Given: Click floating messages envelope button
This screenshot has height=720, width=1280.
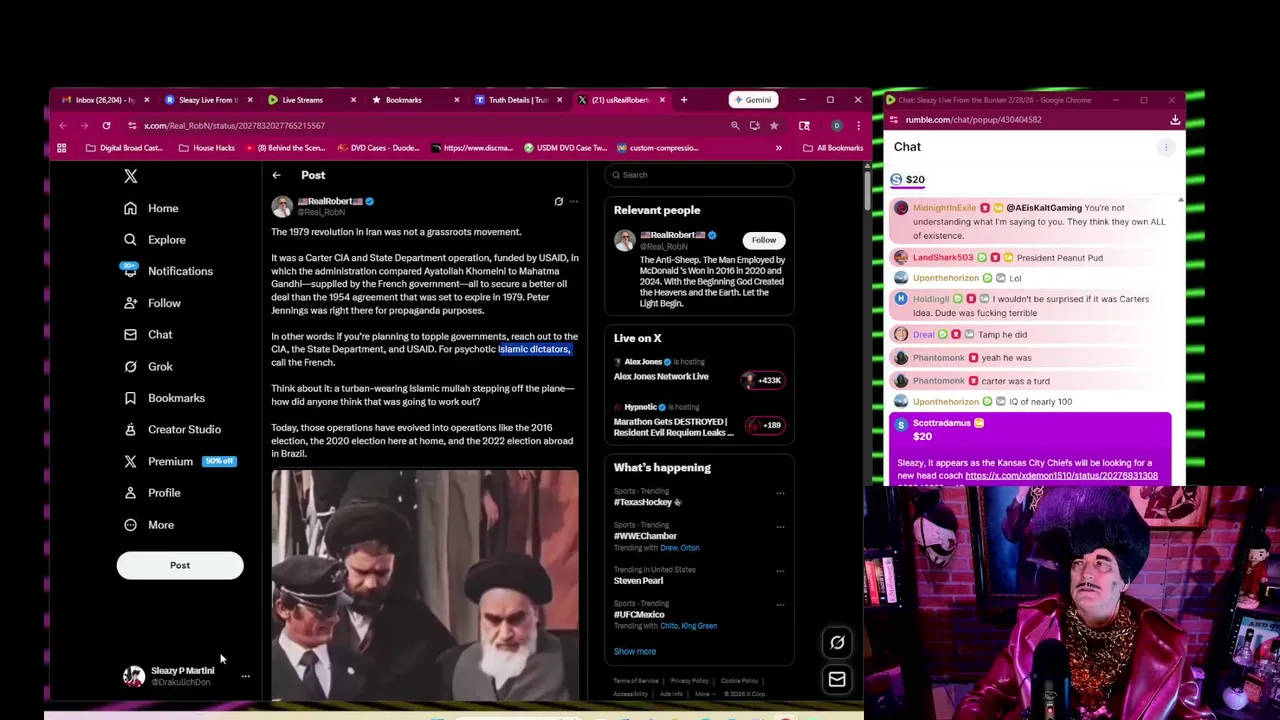Looking at the screenshot, I should point(837,680).
